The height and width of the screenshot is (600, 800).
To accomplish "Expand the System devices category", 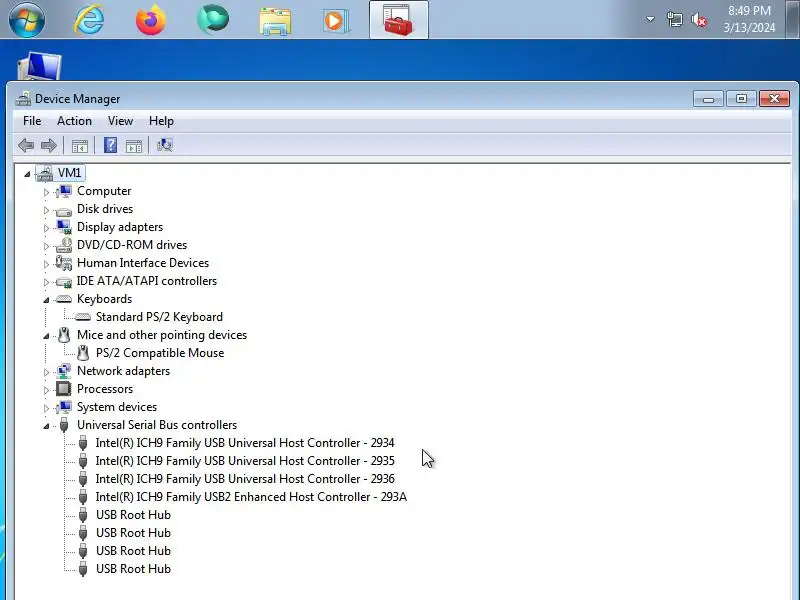I will [46, 408].
